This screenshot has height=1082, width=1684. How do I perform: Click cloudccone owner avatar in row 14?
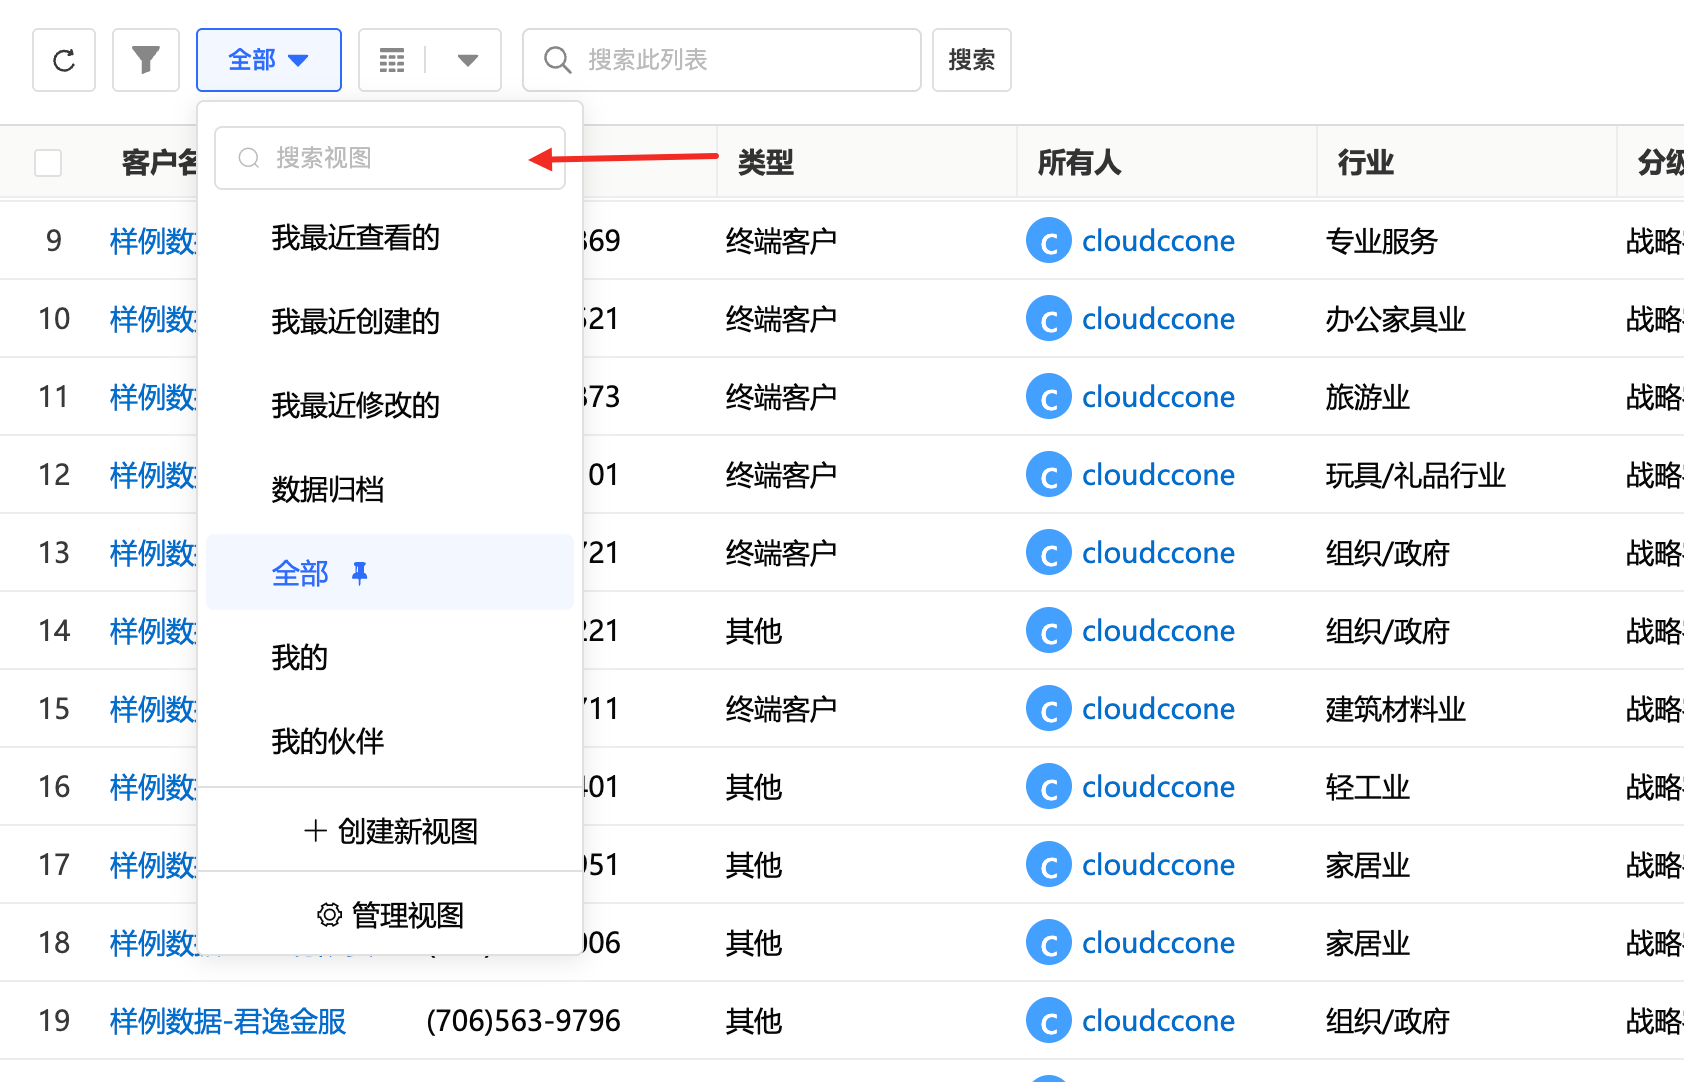point(1048,631)
